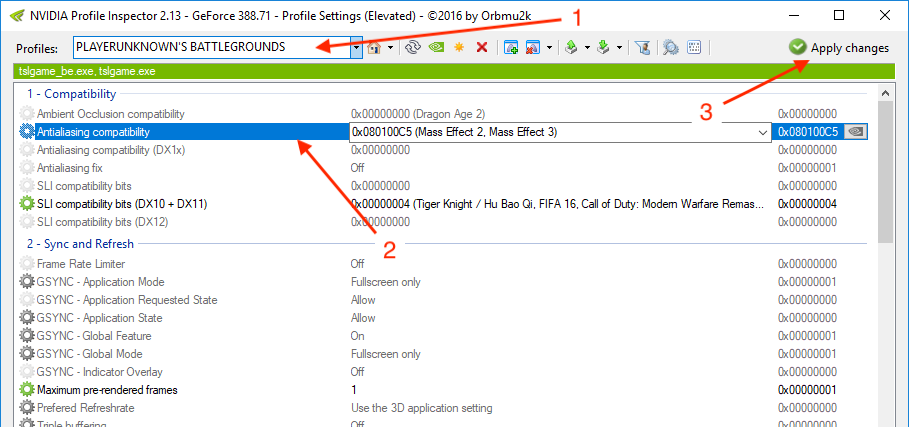
Task: Click gear icon next to Ambient Occlusion compatibility
Action: click(x=27, y=114)
